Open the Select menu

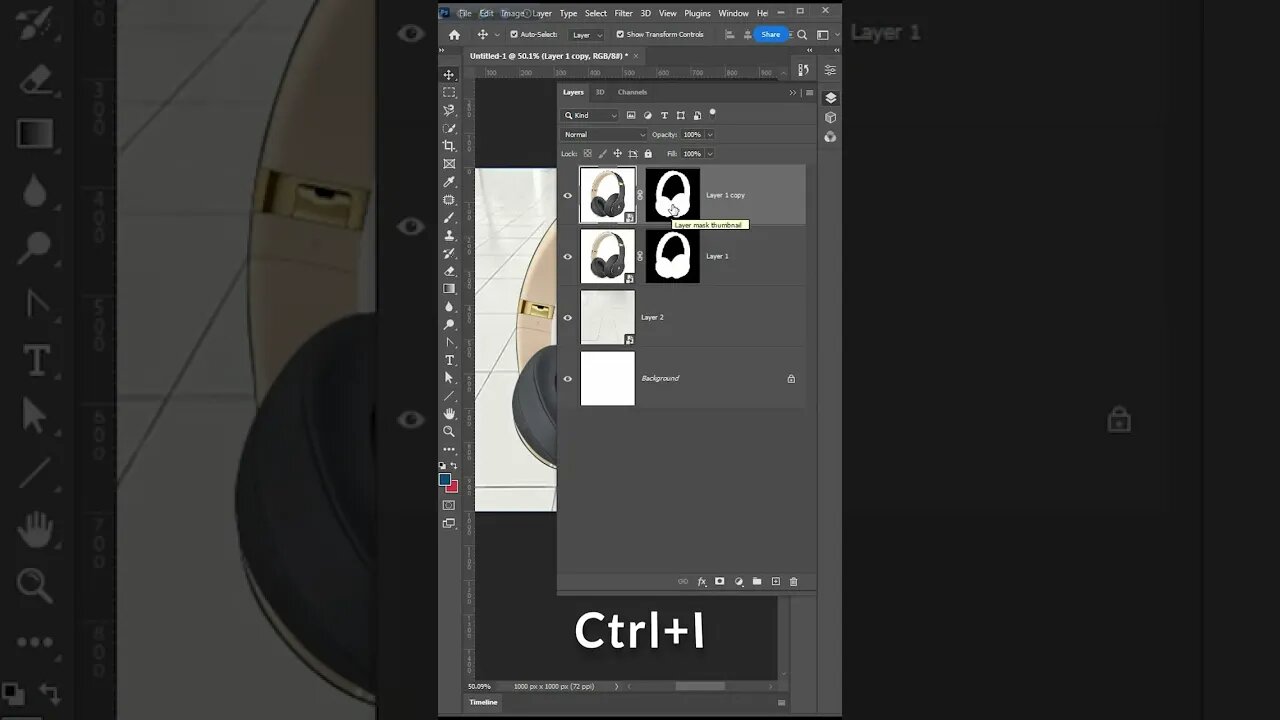596,13
